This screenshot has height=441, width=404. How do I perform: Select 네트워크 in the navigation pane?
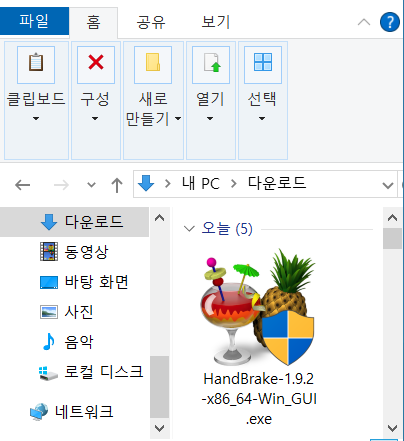click(x=74, y=412)
